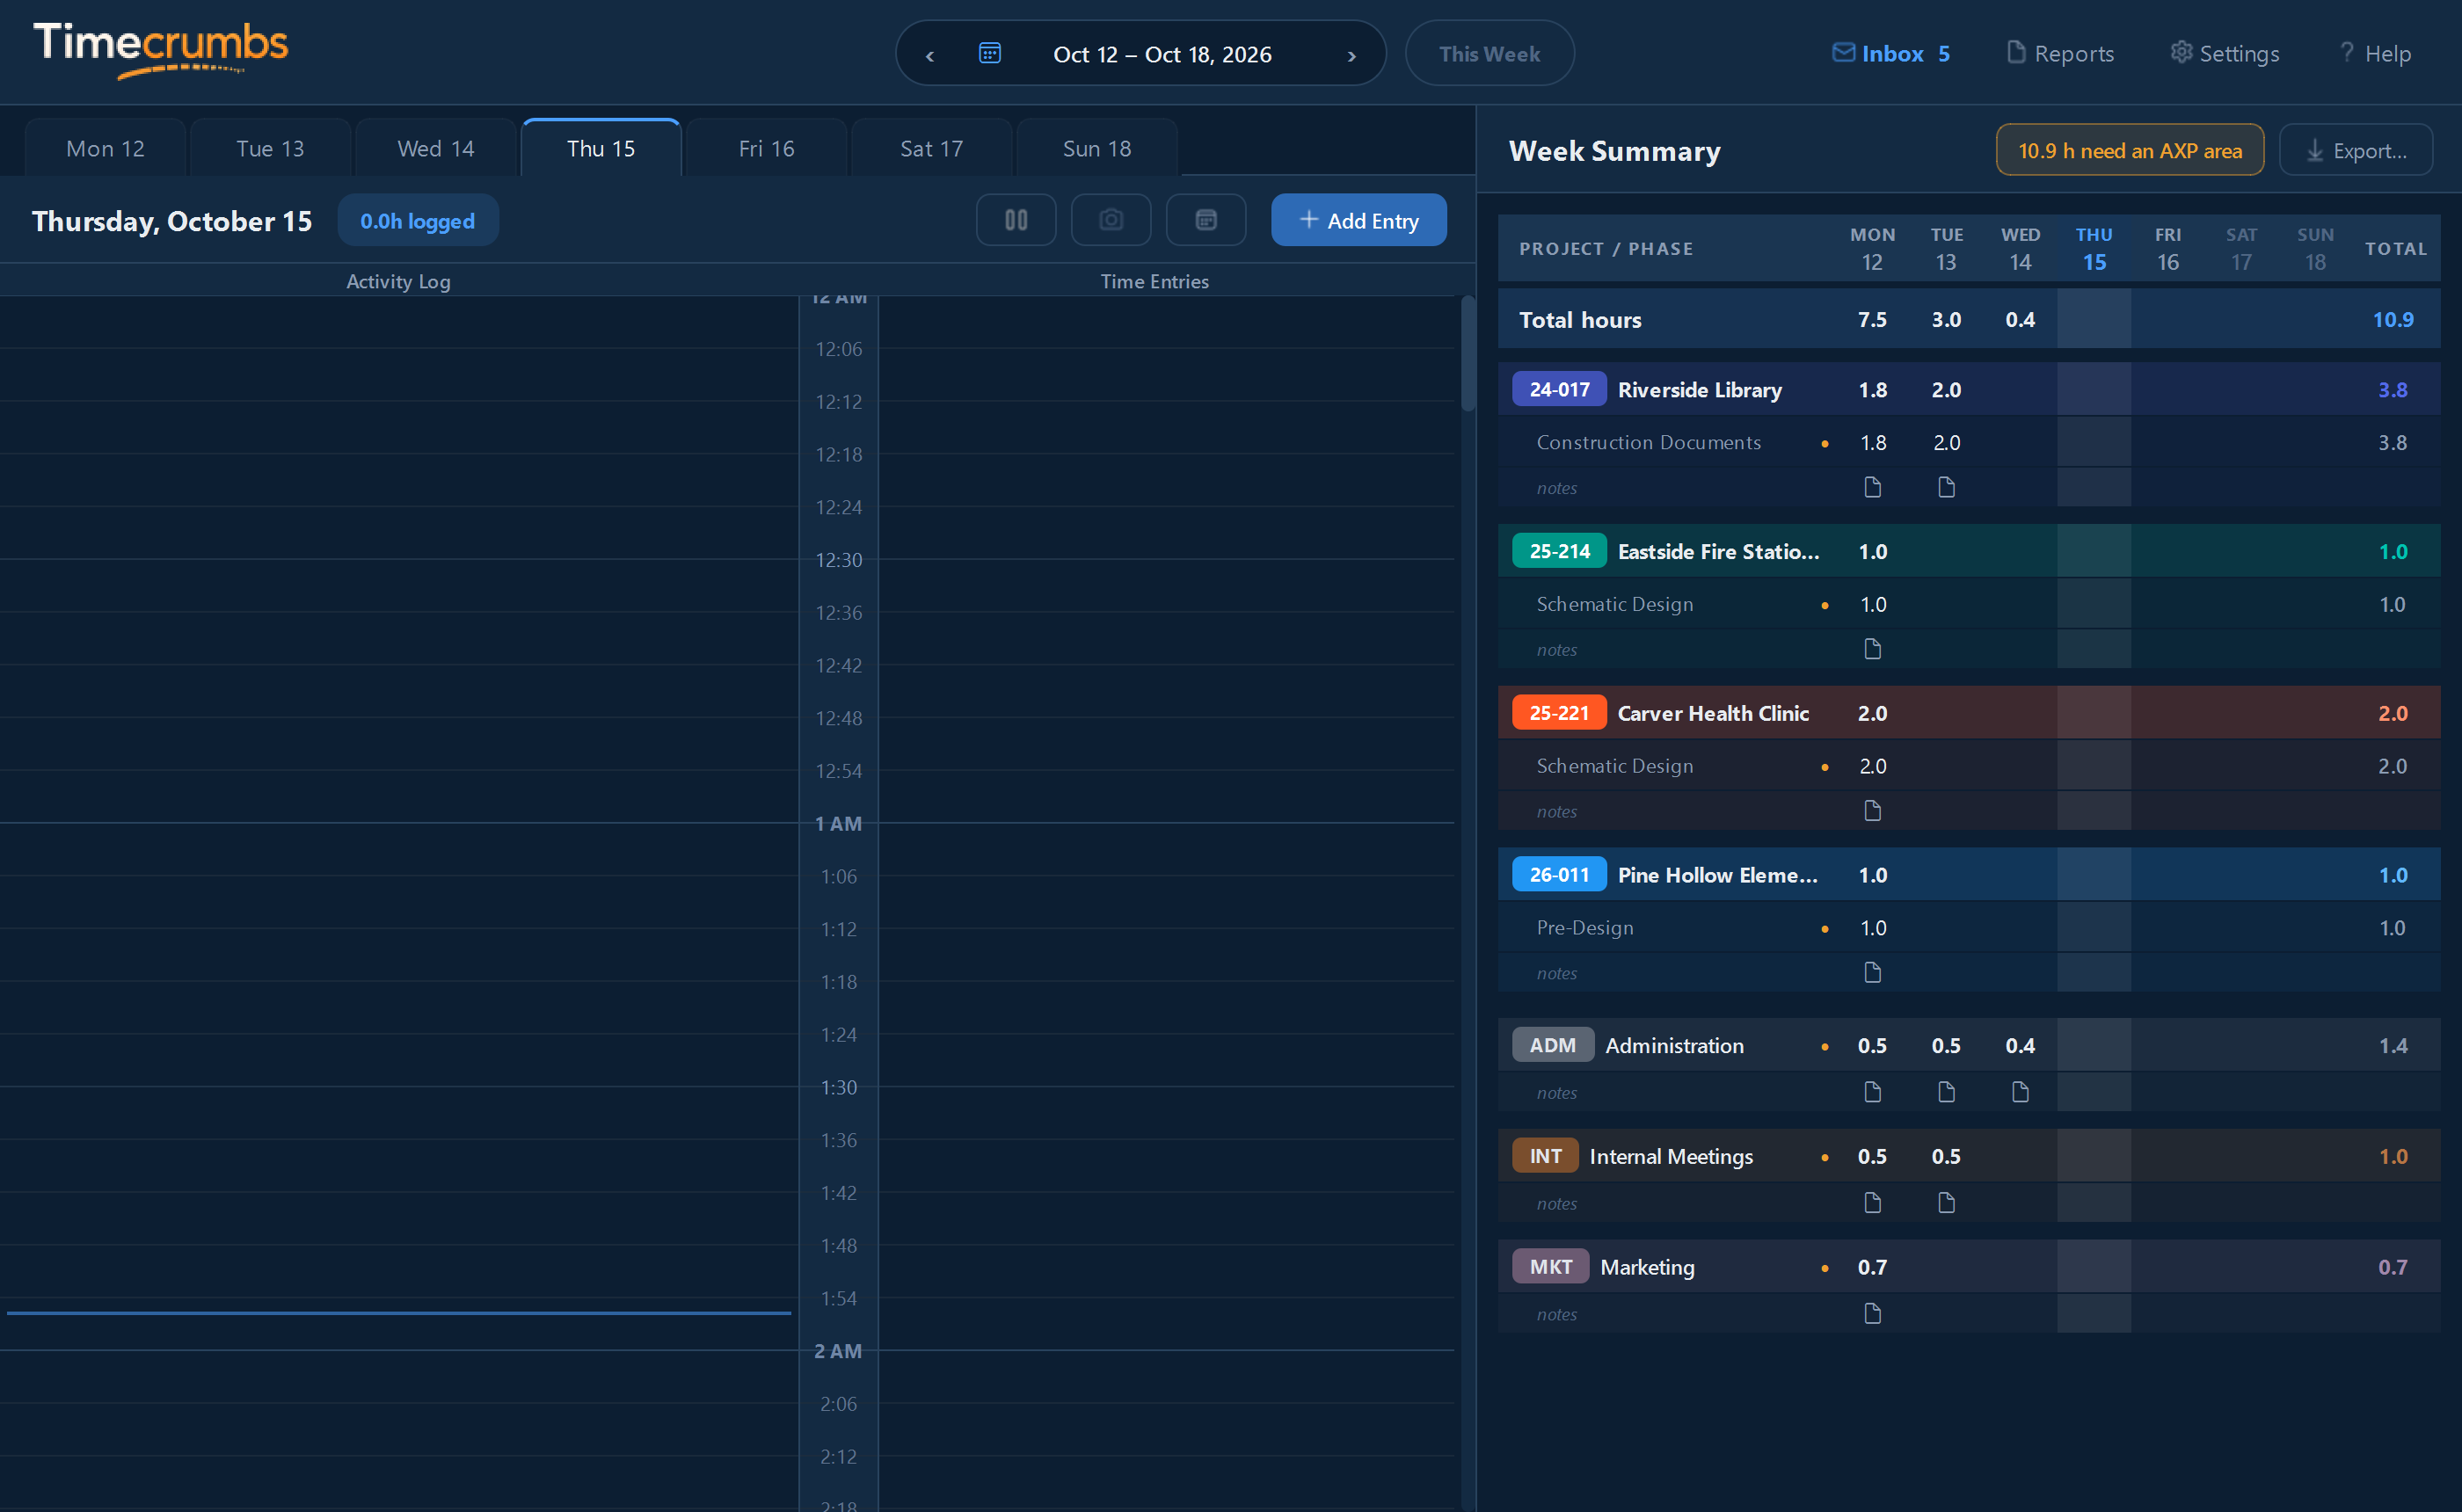
Task: Click the Total hours weekly total 10.9
Action: tap(2393, 319)
